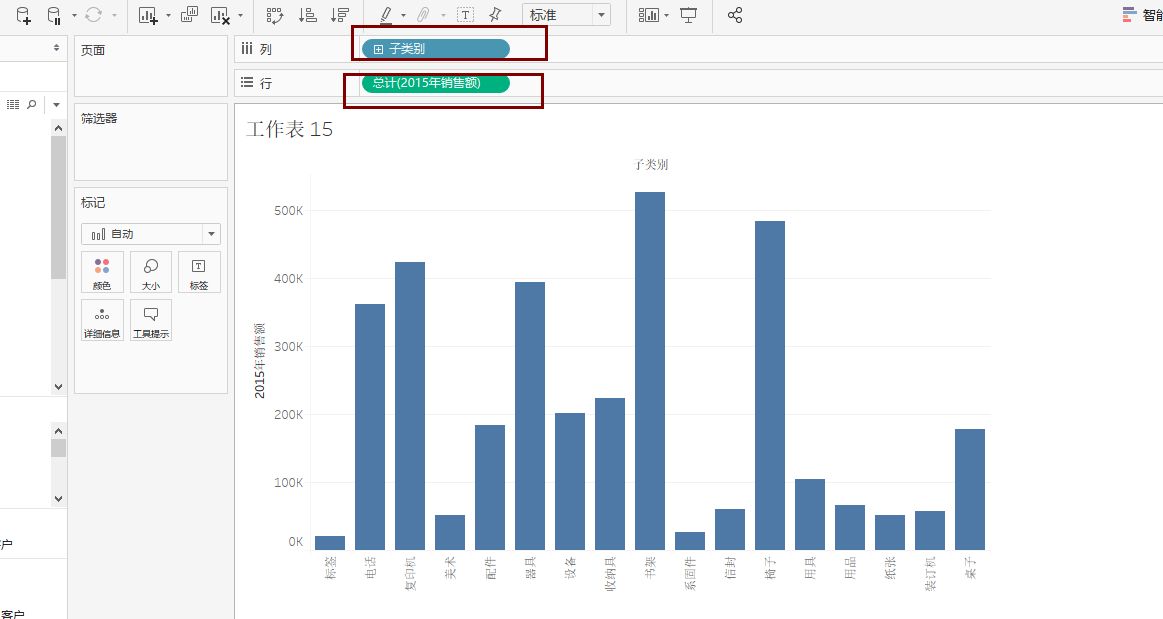
Task: Select the 书架 bar in chart
Action: (650, 371)
